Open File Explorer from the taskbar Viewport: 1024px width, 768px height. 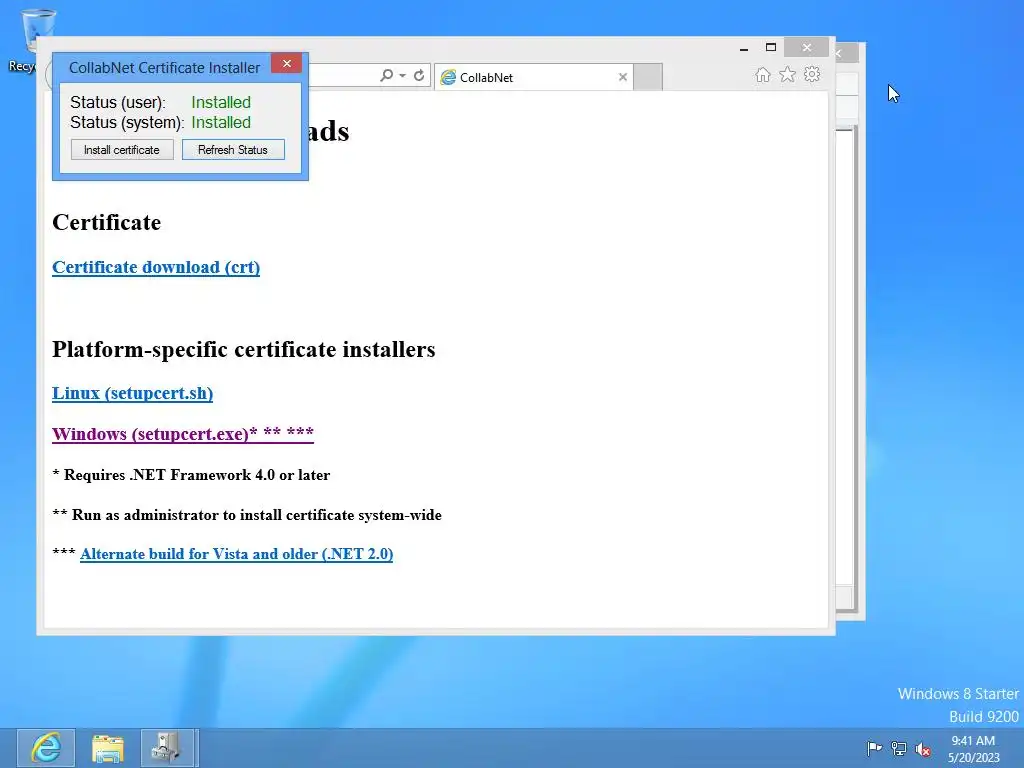click(108, 748)
